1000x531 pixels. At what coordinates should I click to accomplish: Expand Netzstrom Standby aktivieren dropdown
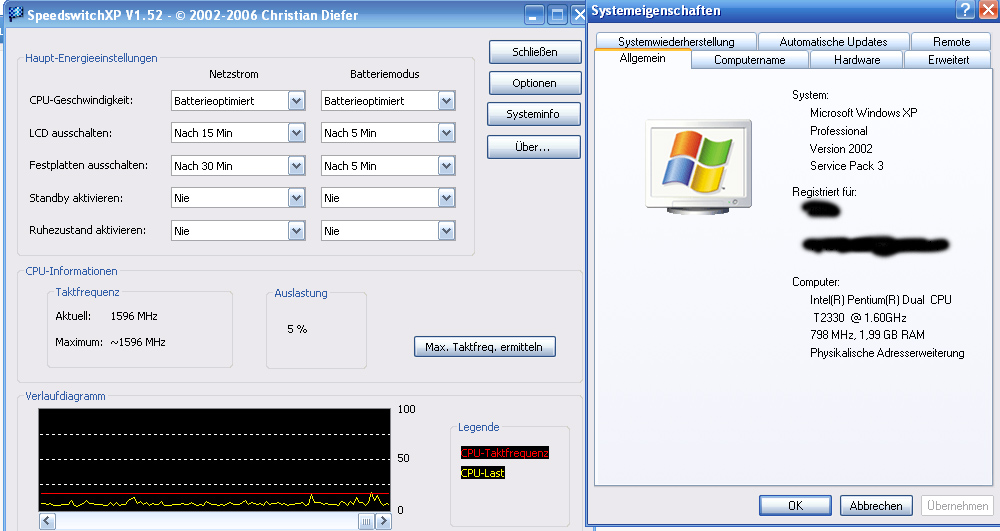296,198
